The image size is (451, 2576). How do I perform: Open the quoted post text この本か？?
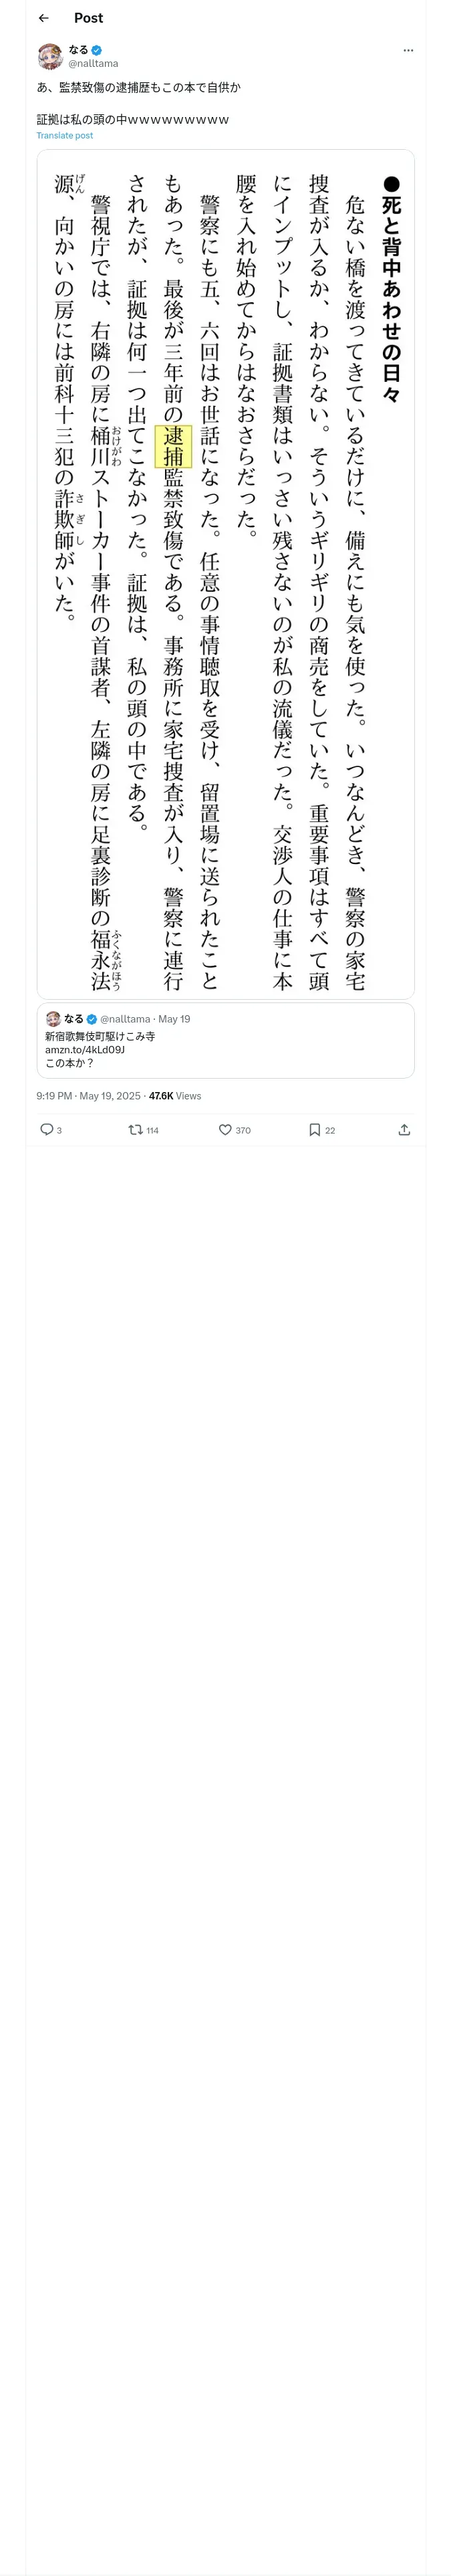pyautogui.click(x=70, y=1063)
